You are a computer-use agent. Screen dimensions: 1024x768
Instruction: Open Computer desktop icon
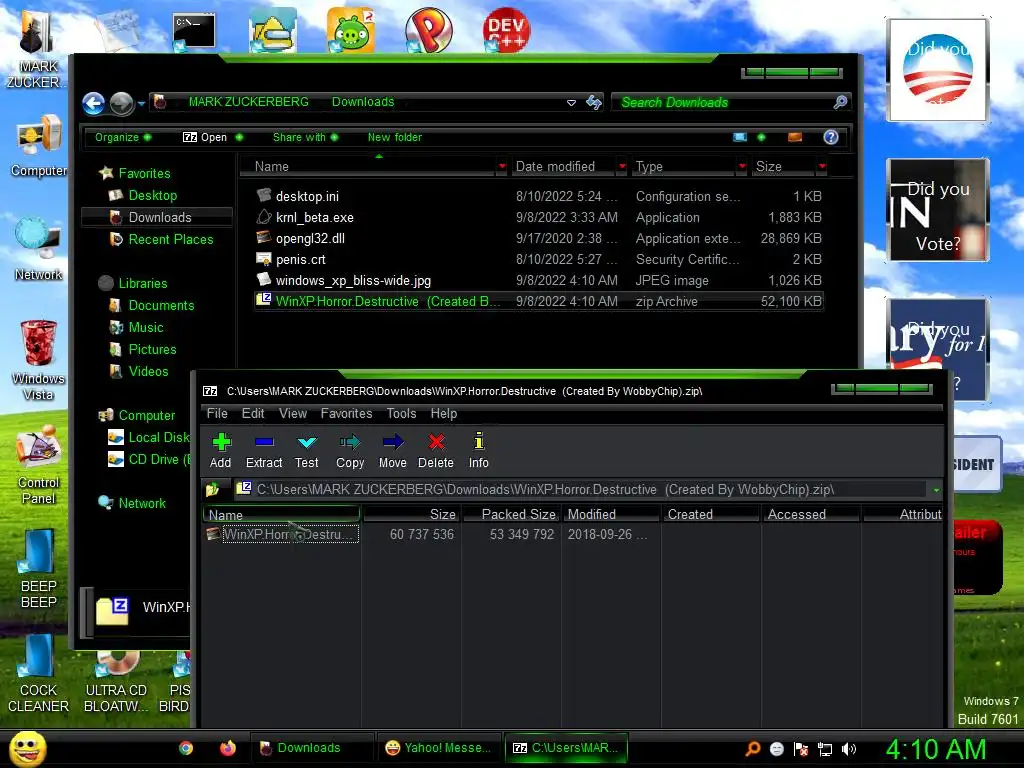coord(39,147)
